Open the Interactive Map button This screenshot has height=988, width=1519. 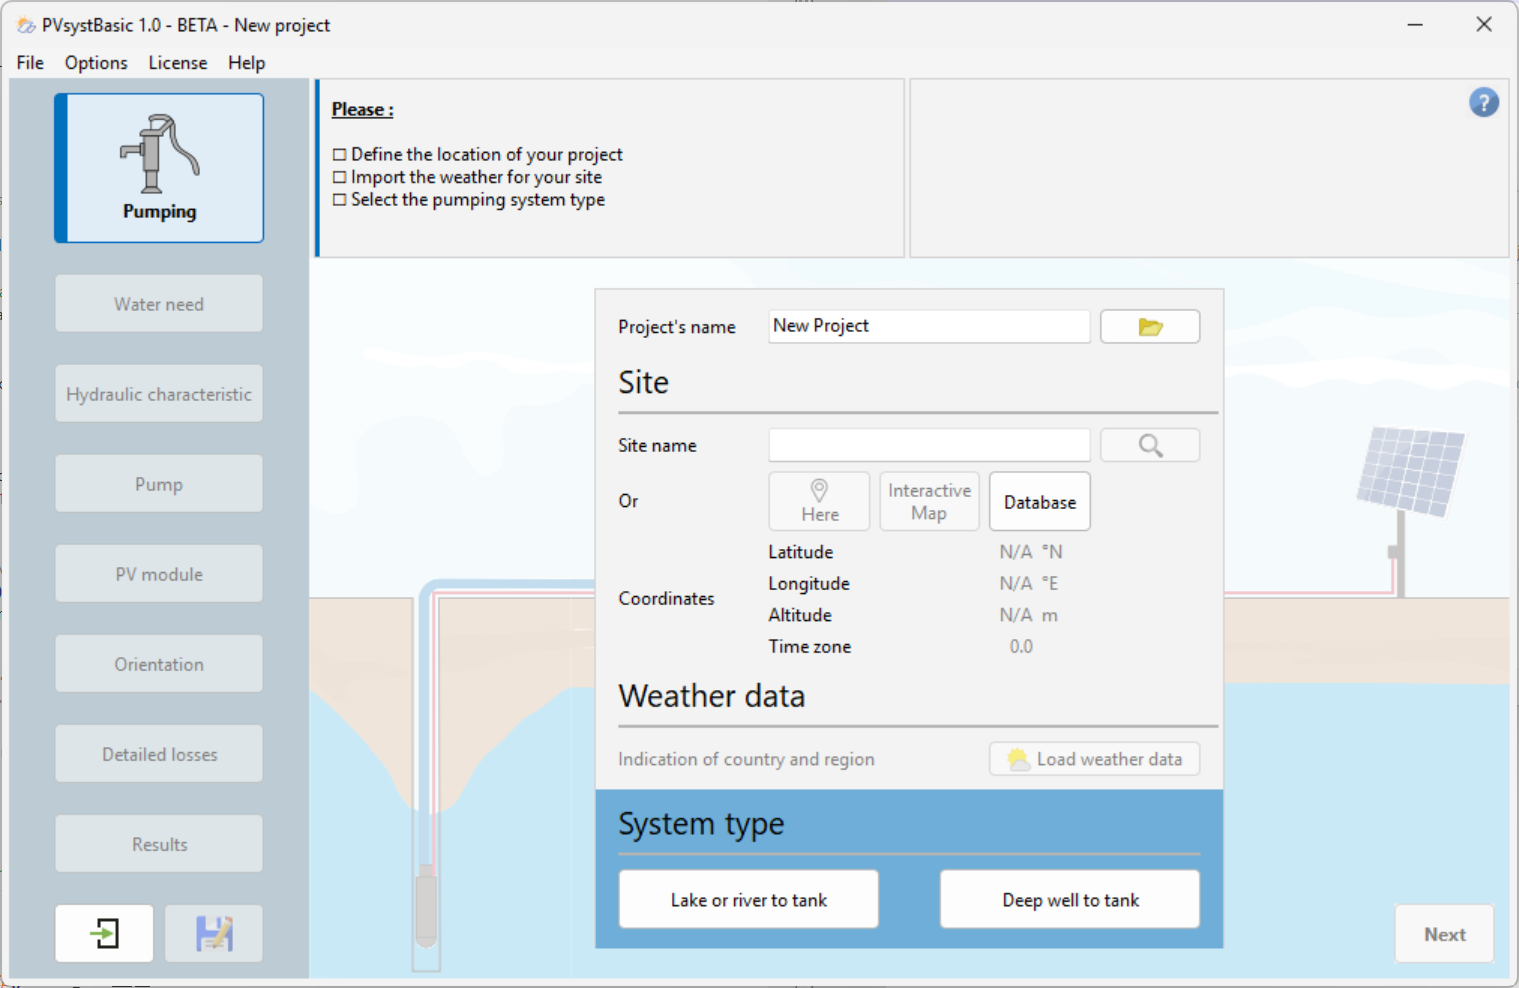[x=929, y=501]
